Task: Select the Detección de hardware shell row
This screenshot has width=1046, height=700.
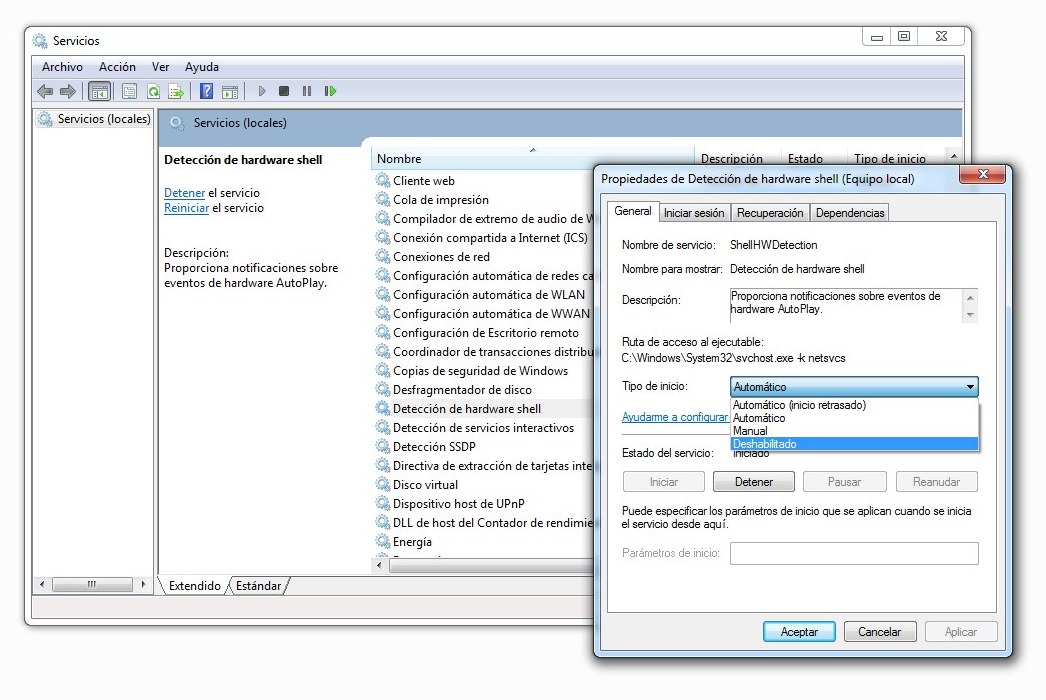Action: point(482,408)
